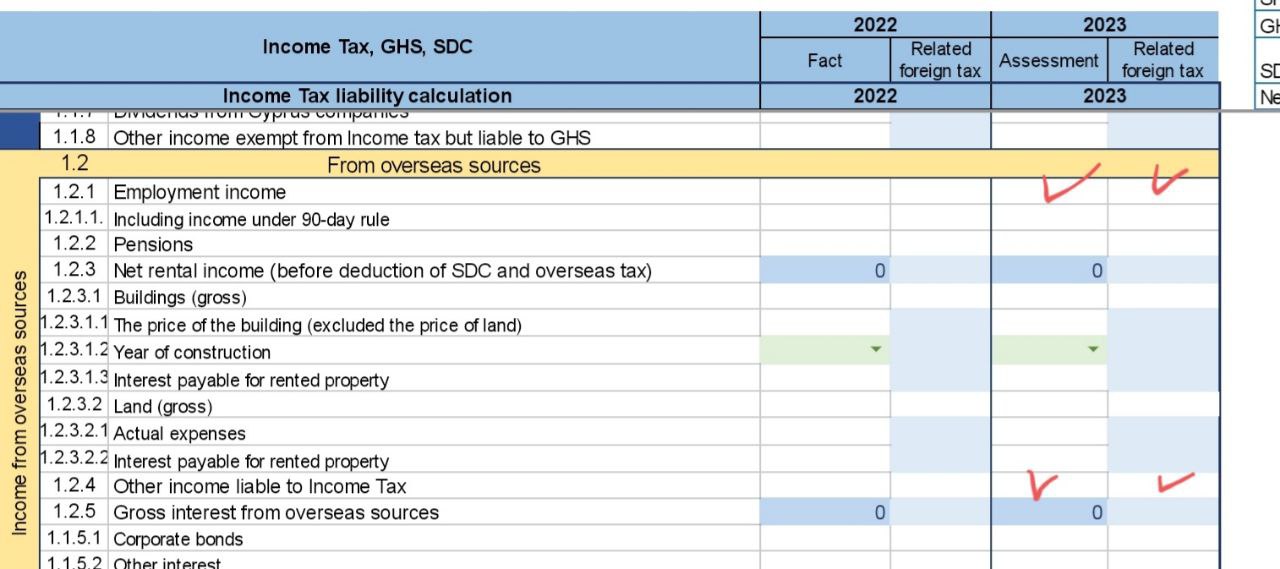Click the 'Assessment' column header under 2023

click(1048, 60)
